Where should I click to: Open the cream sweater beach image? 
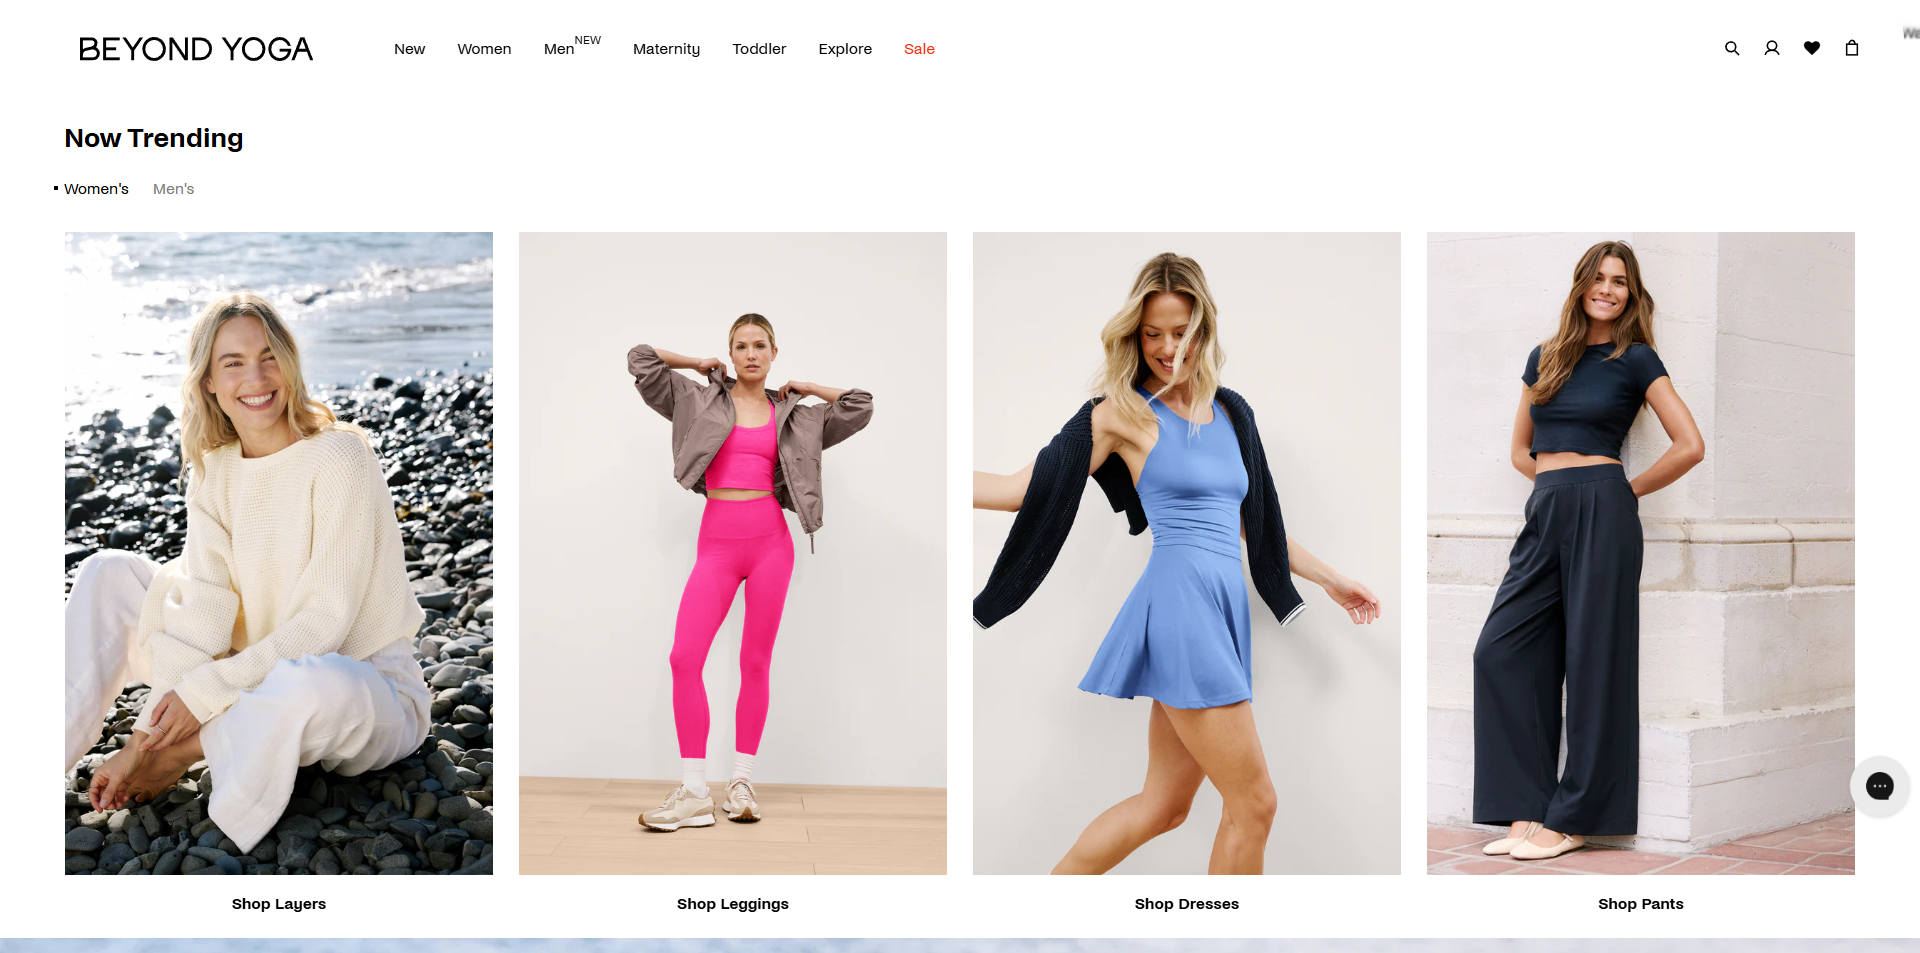coord(279,553)
